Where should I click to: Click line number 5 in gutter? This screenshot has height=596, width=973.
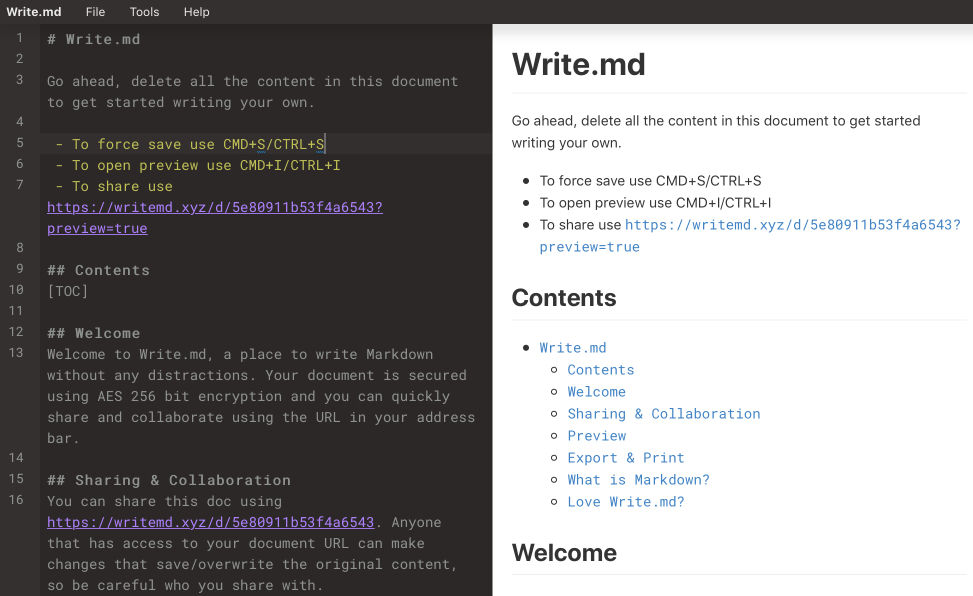pos(19,143)
